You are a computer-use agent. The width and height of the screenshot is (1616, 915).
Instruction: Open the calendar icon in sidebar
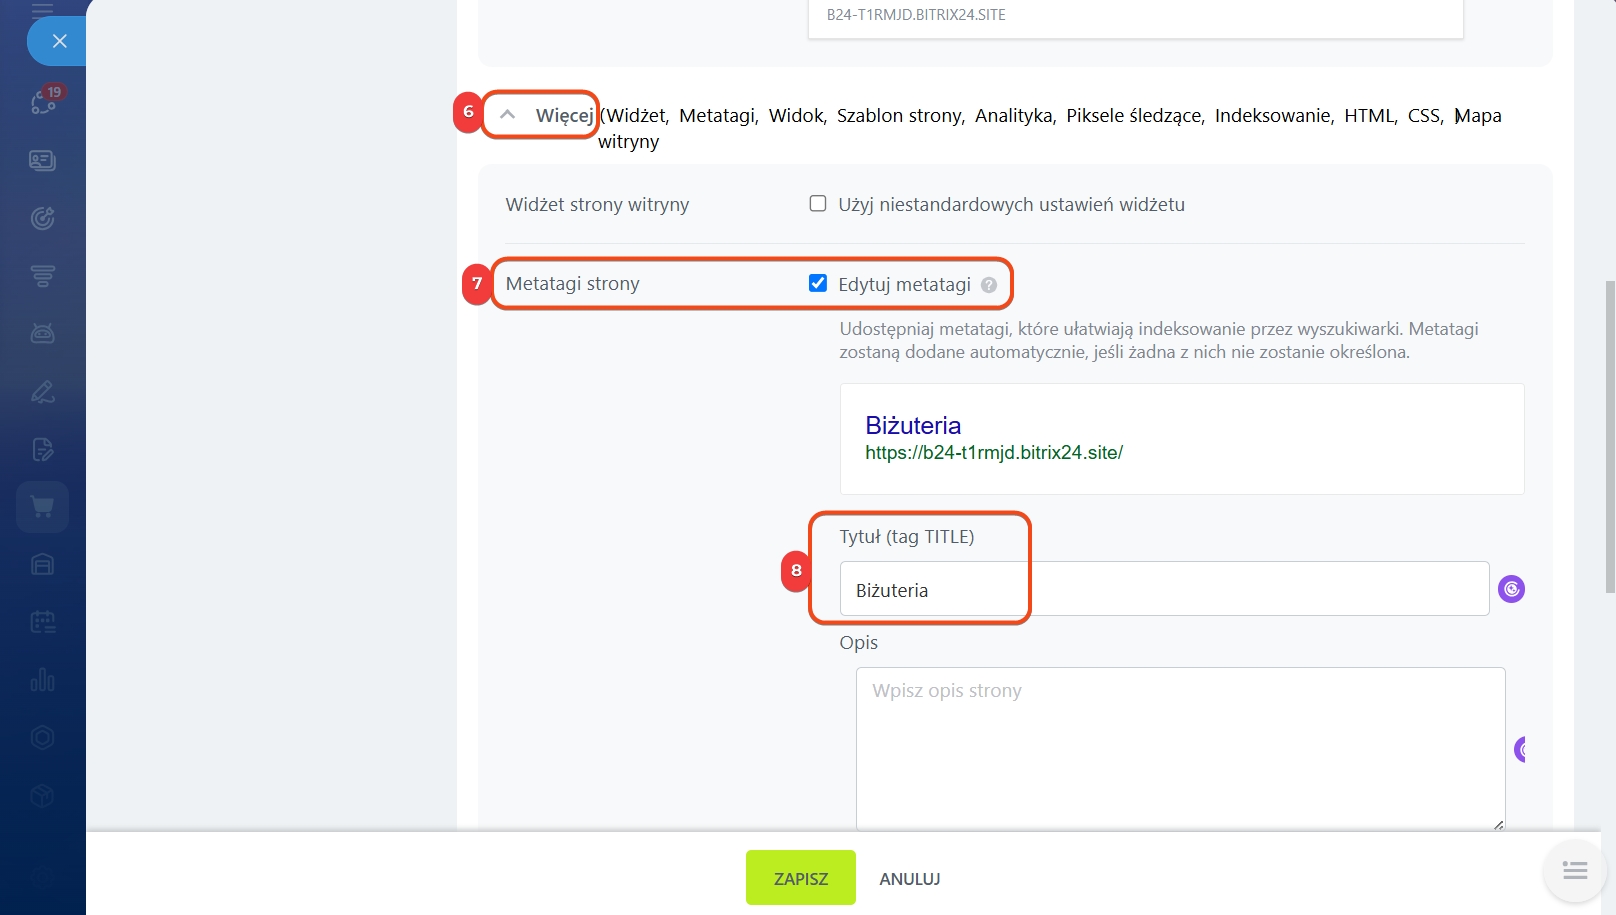[x=42, y=622]
